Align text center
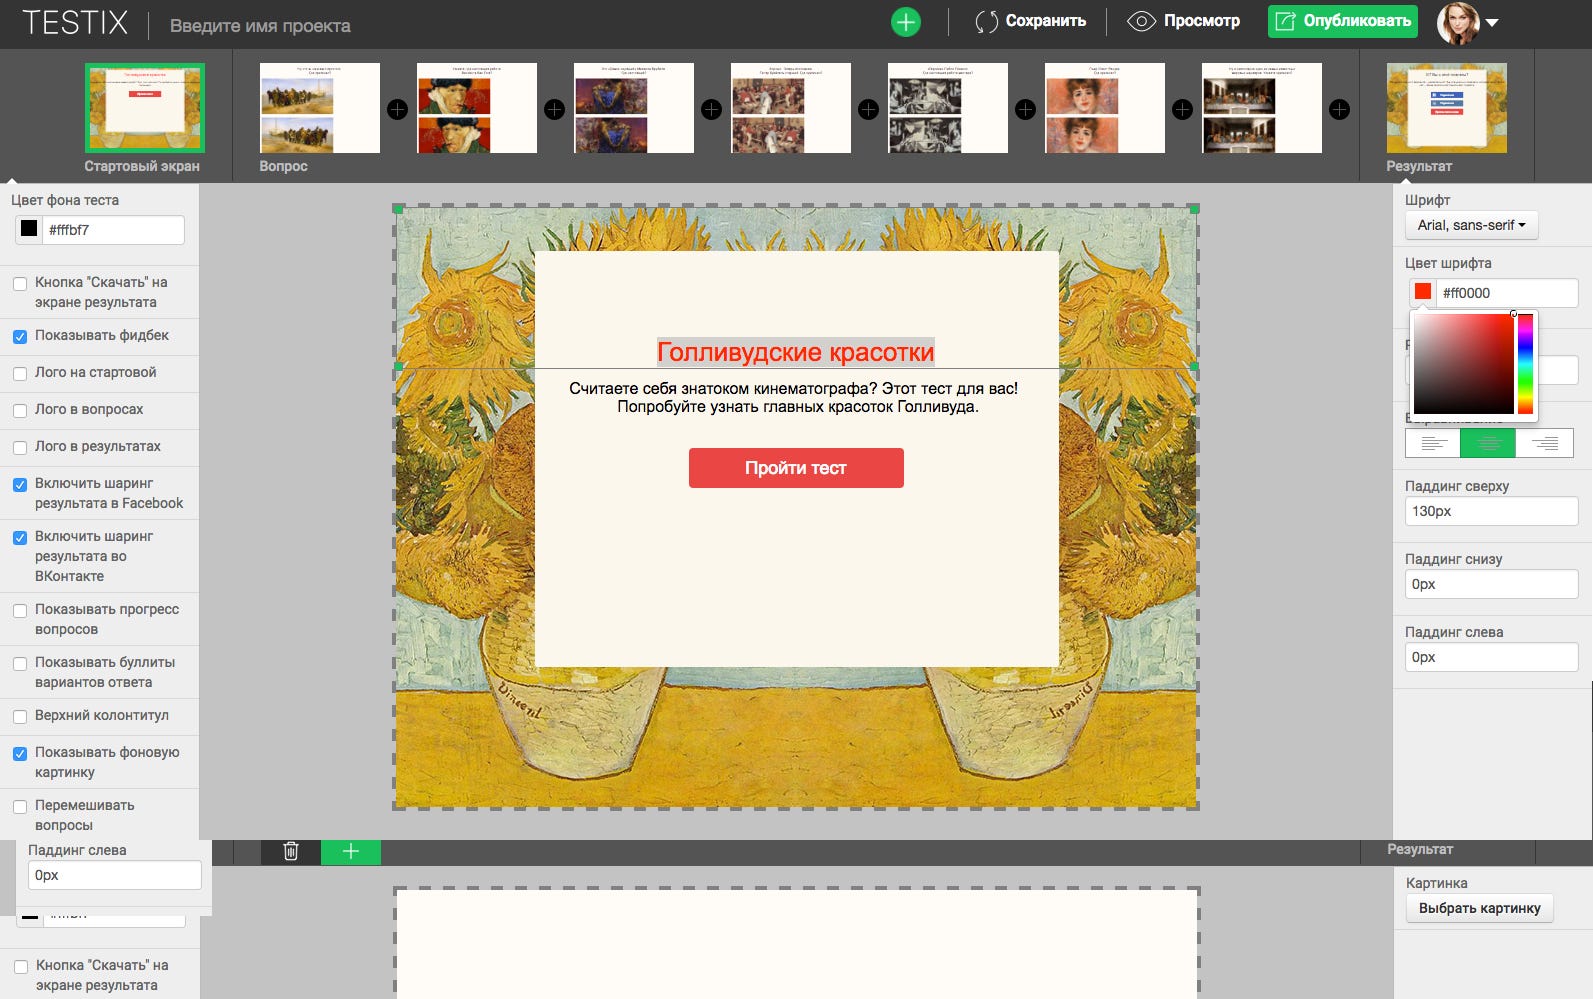Image resolution: width=1593 pixels, height=999 pixels. pyautogui.click(x=1488, y=443)
